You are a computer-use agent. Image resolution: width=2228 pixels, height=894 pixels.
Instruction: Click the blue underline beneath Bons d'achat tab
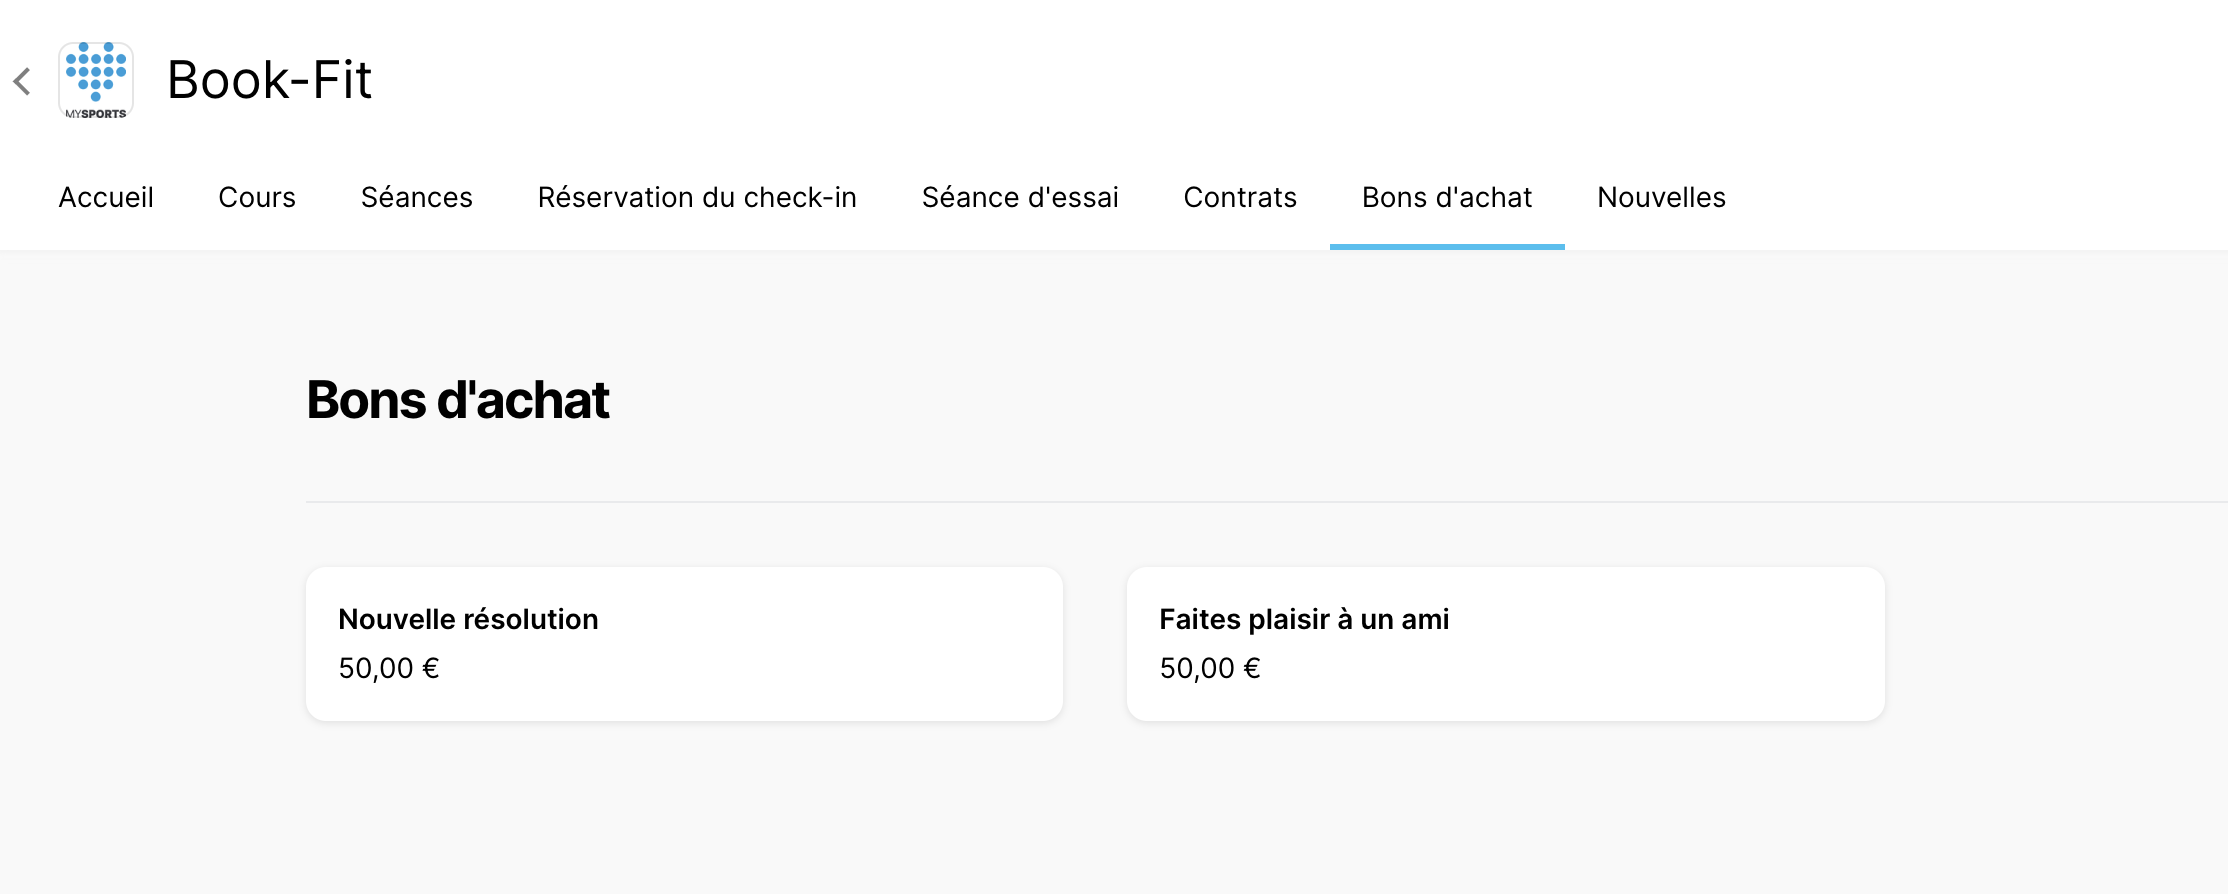tap(1447, 247)
